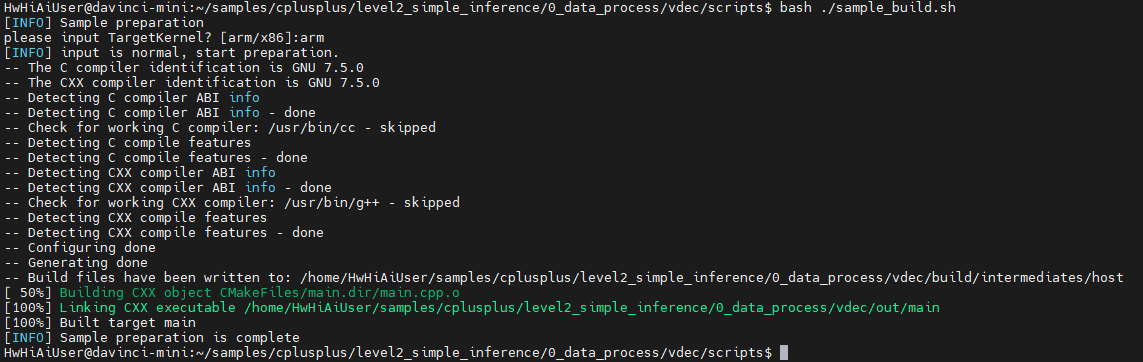Click the green vdec/out/main executable path

click(x=592, y=308)
